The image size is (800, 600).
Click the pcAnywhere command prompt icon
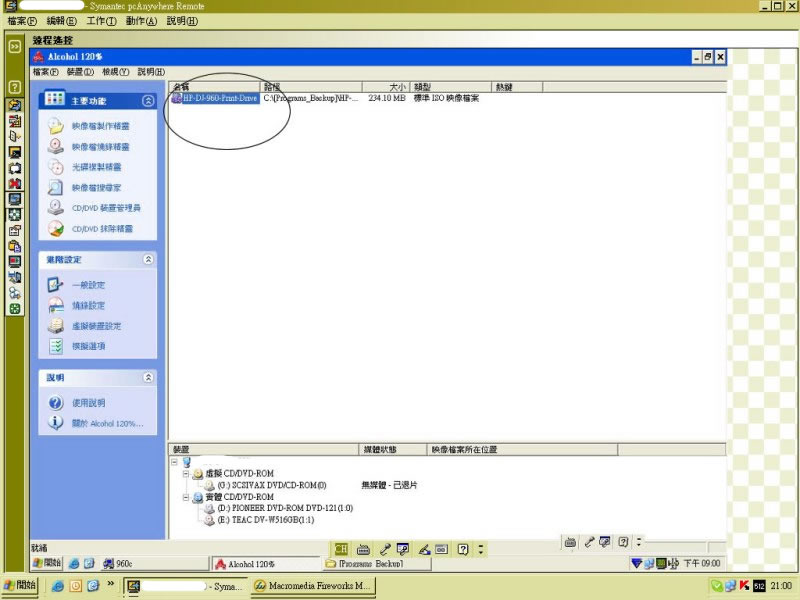pos(15,152)
